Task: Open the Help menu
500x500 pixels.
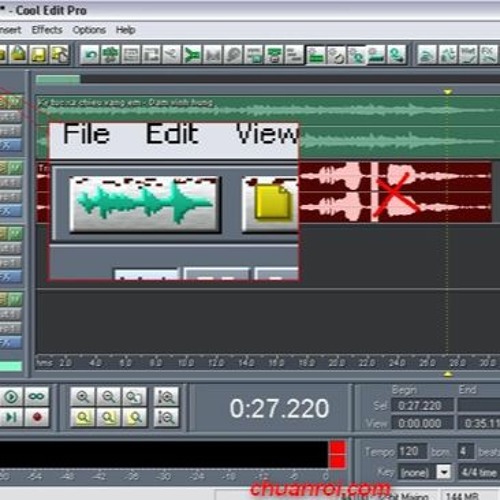Action: point(125,30)
